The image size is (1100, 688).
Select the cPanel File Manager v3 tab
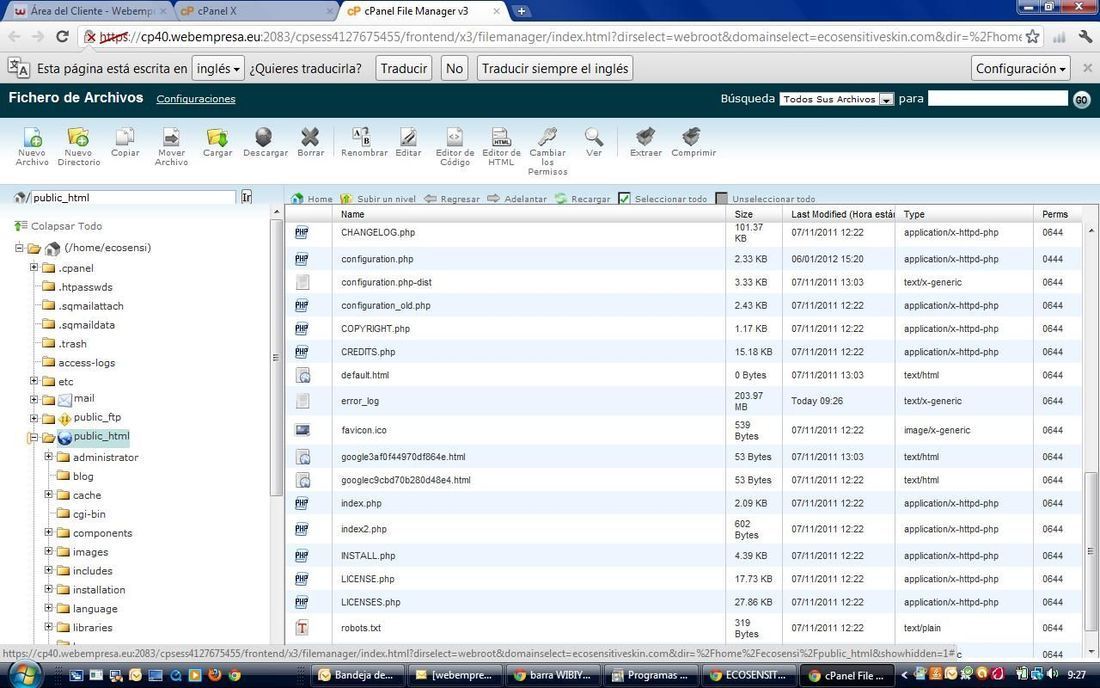coord(423,11)
